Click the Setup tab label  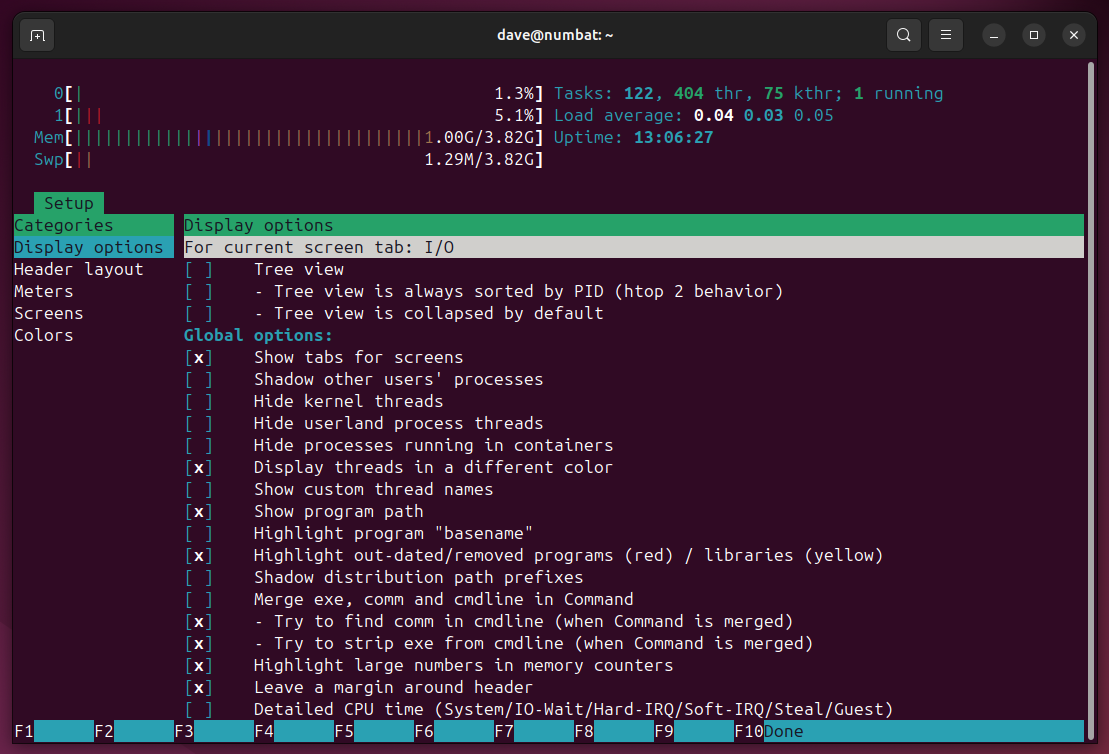tap(68, 202)
